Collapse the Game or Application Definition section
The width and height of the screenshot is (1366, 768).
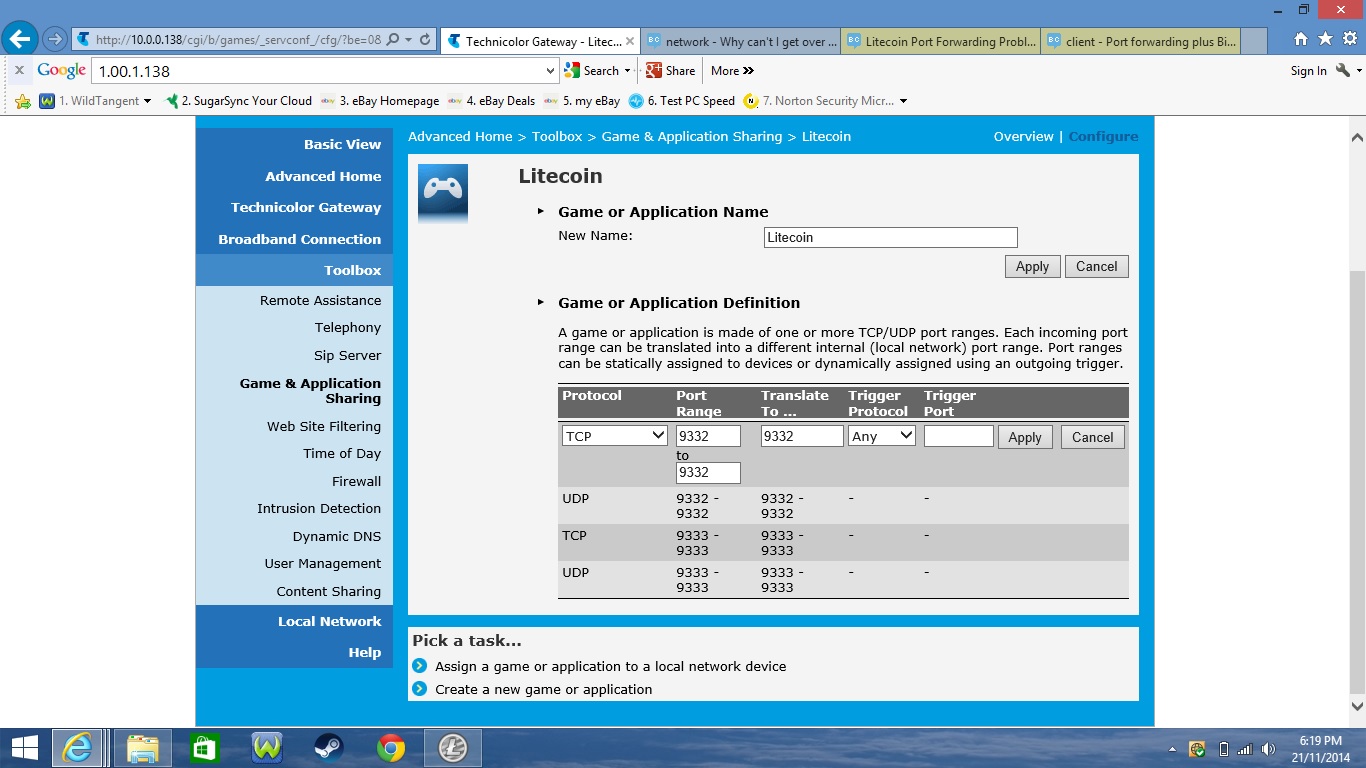click(x=541, y=303)
